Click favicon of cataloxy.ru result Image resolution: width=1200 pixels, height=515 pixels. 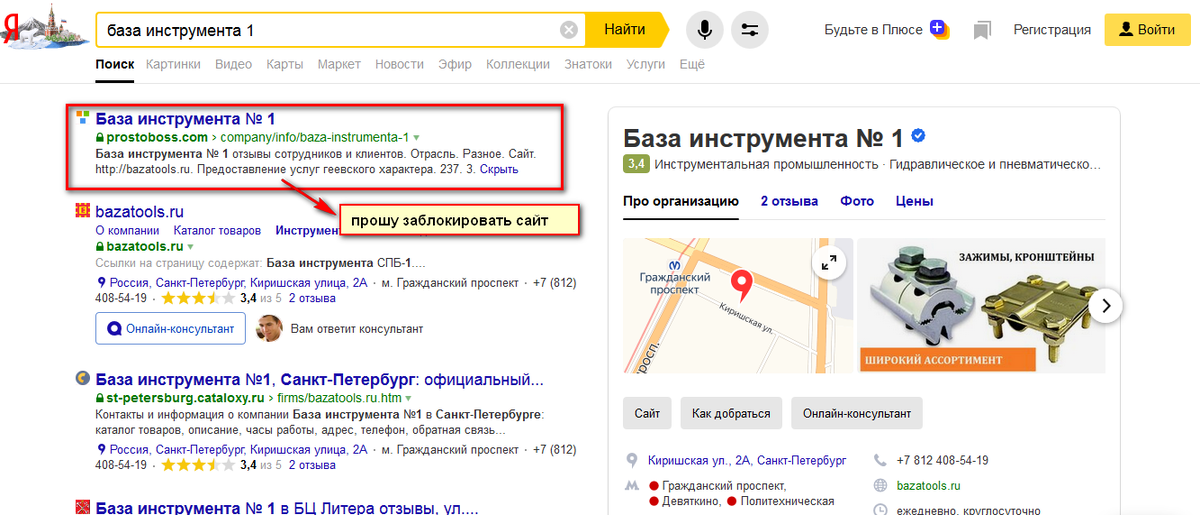point(83,380)
